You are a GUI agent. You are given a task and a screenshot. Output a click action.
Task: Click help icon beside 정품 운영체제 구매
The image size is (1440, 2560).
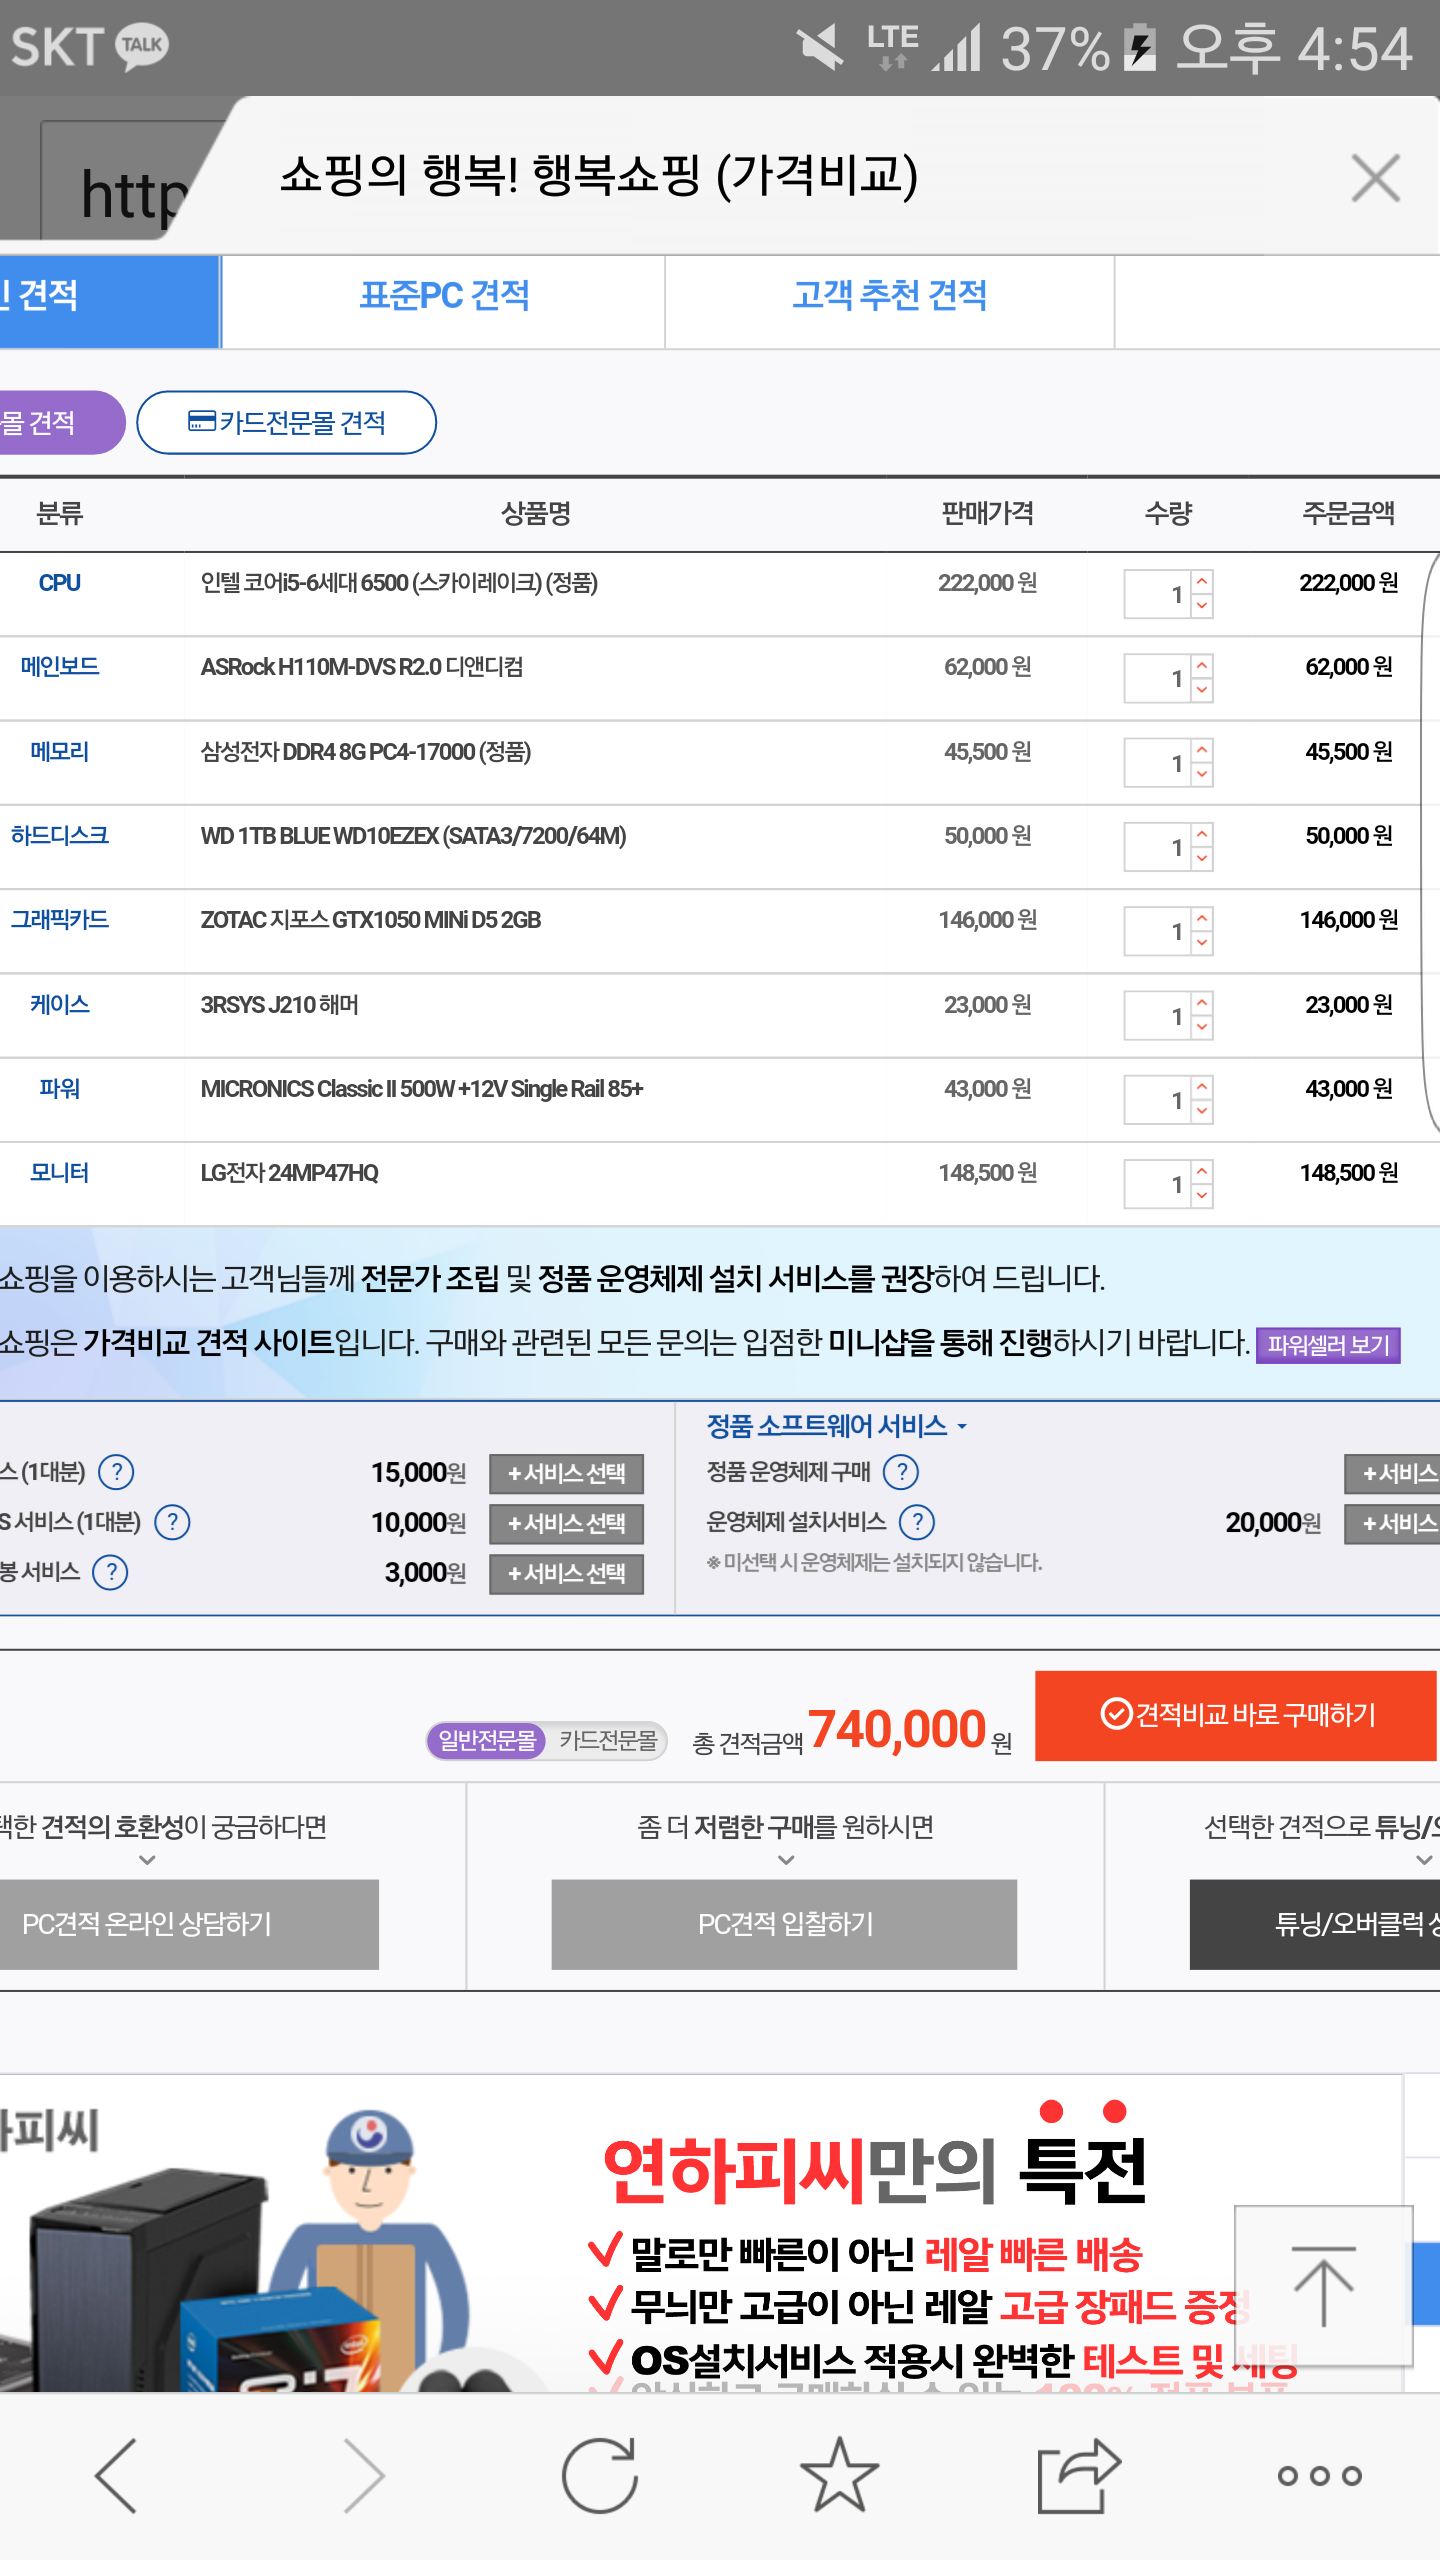click(902, 1472)
